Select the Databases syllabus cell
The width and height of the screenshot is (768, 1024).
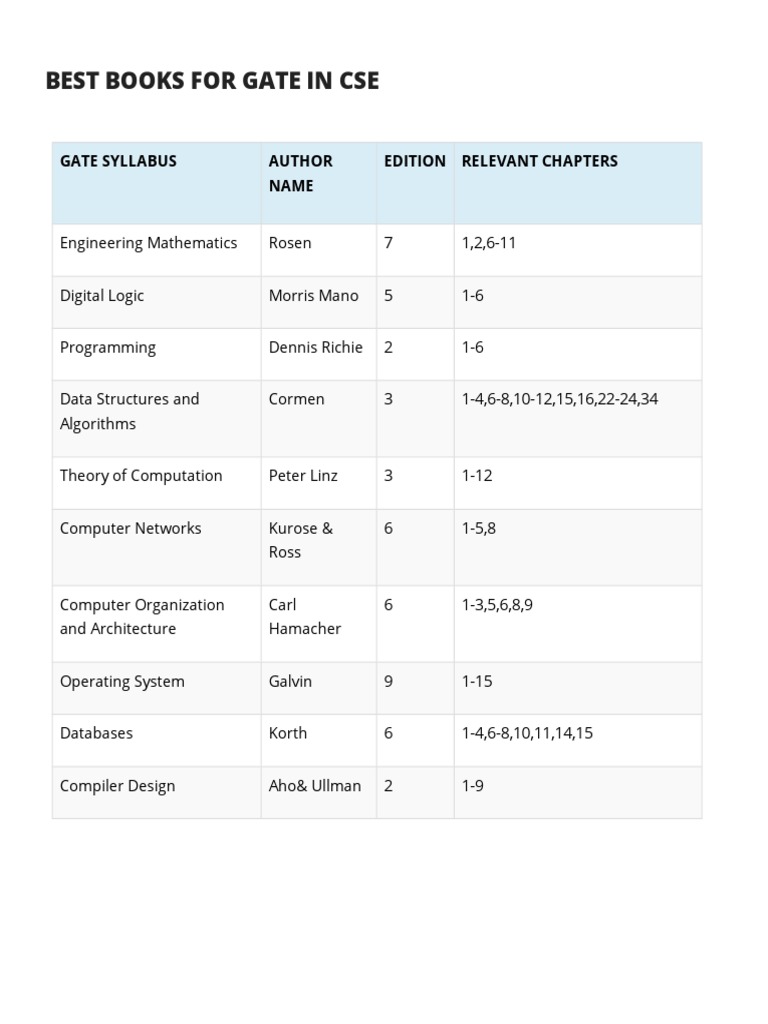click(x=96, y=733)
